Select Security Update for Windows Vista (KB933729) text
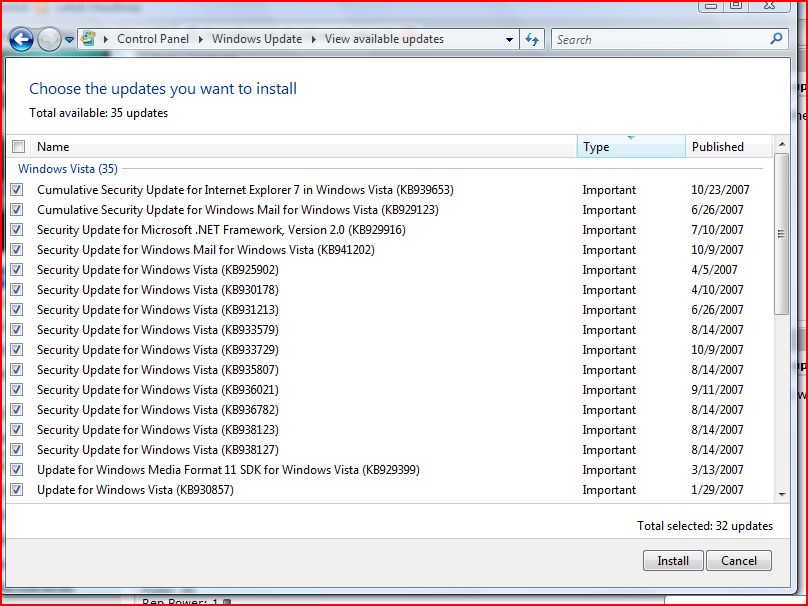Image resolution: width=808 pixels, height=606 pixels. 158,350
